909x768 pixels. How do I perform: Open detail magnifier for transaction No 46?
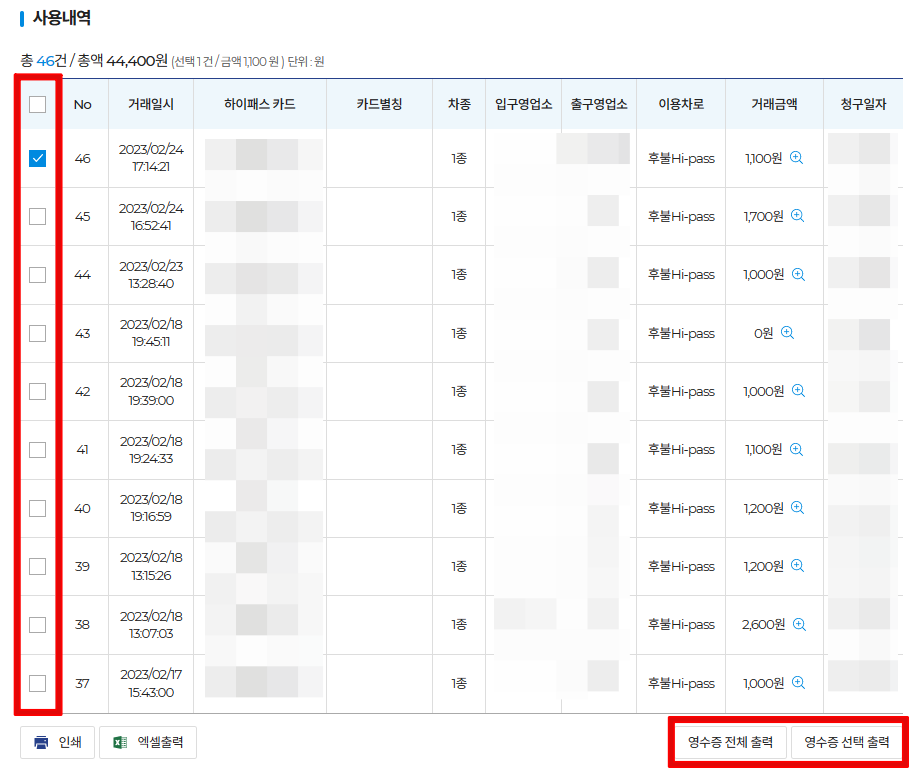[x=797, y=158]
